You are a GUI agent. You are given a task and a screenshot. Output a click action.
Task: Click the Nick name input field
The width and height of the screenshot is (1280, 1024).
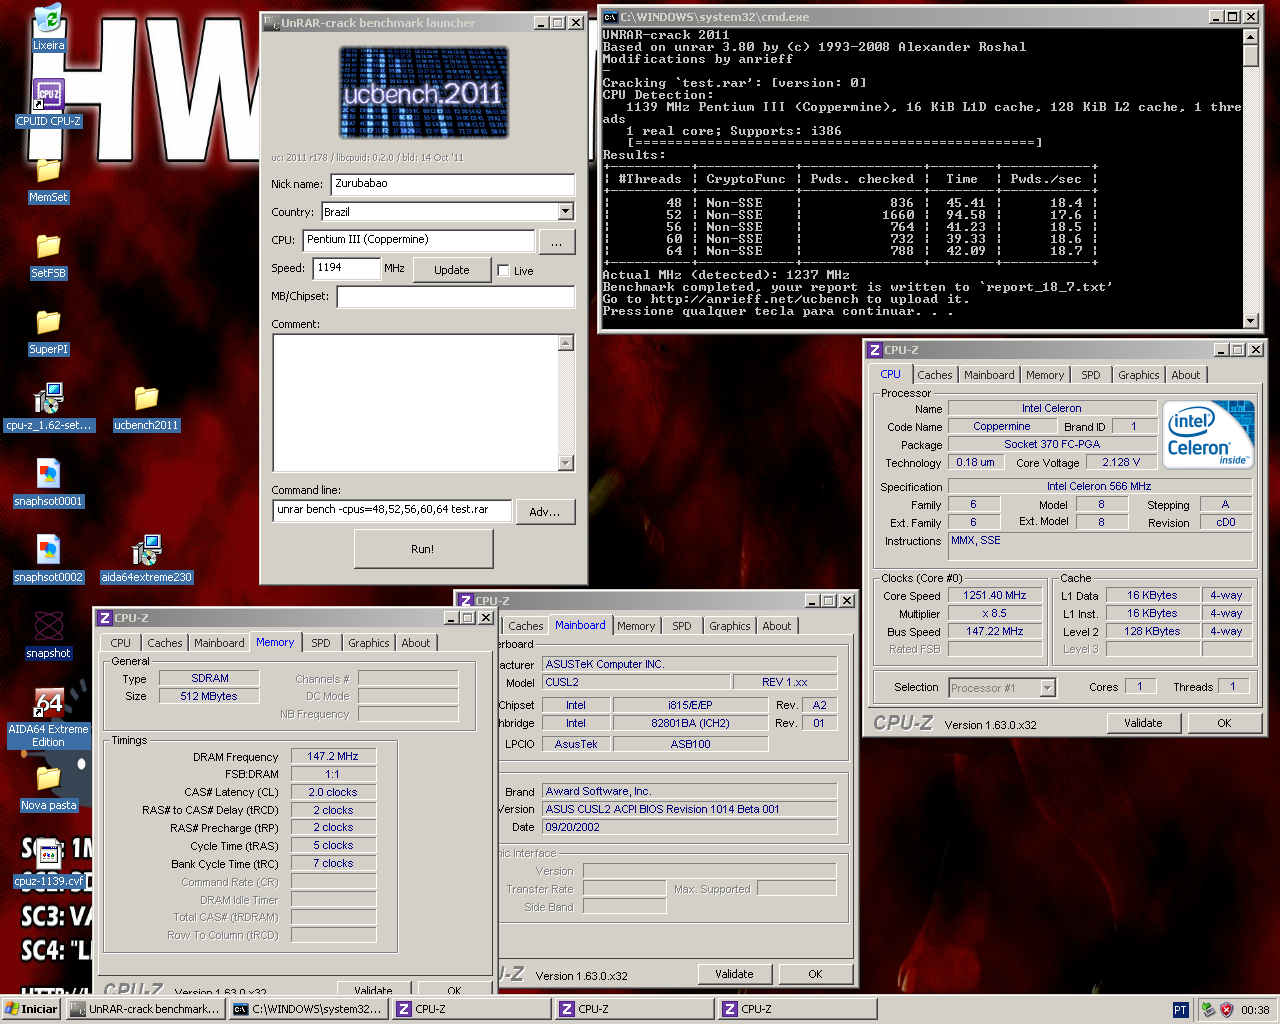pyautogui.click(x=452, y=184)
